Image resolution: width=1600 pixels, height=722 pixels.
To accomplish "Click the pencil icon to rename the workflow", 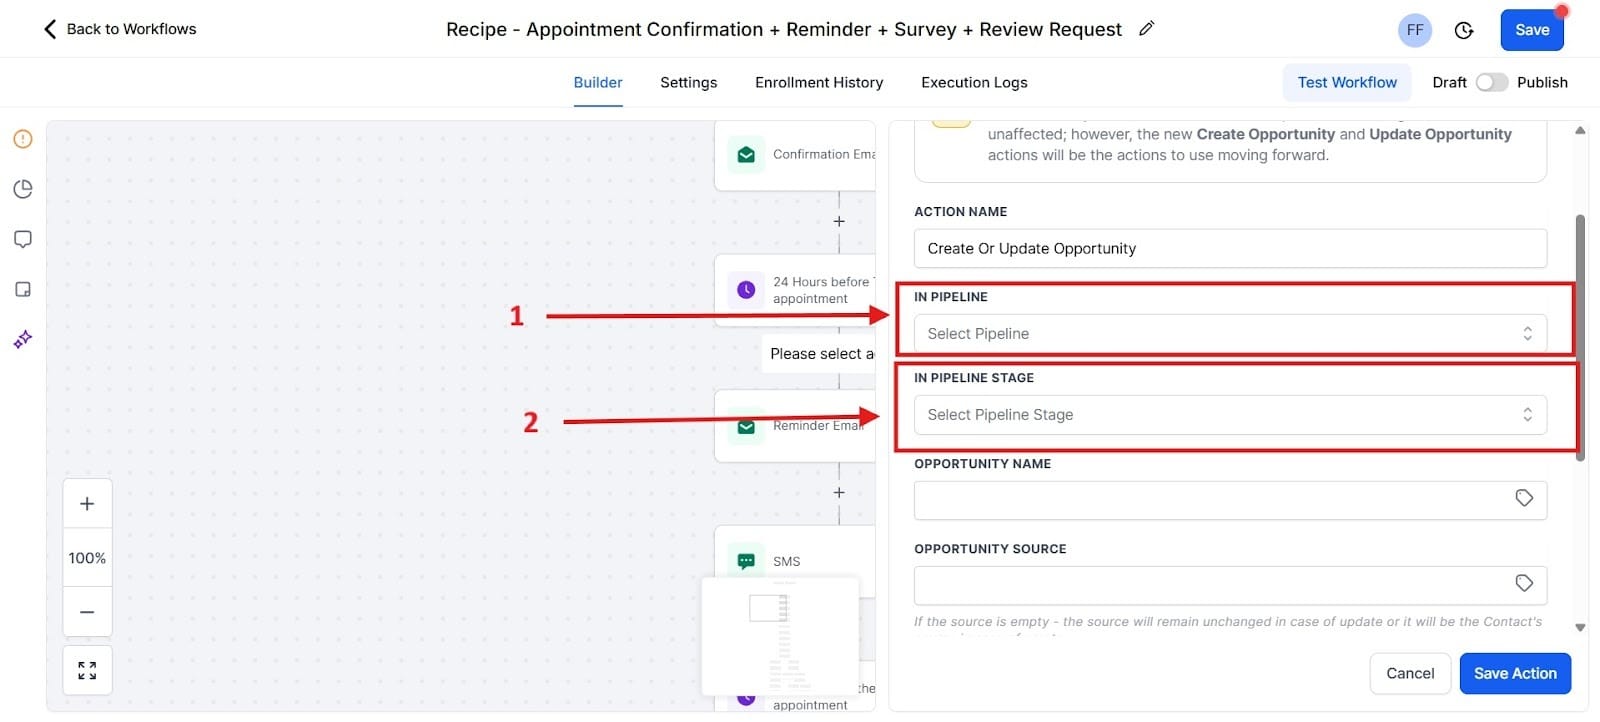I will pos(1146,29).
